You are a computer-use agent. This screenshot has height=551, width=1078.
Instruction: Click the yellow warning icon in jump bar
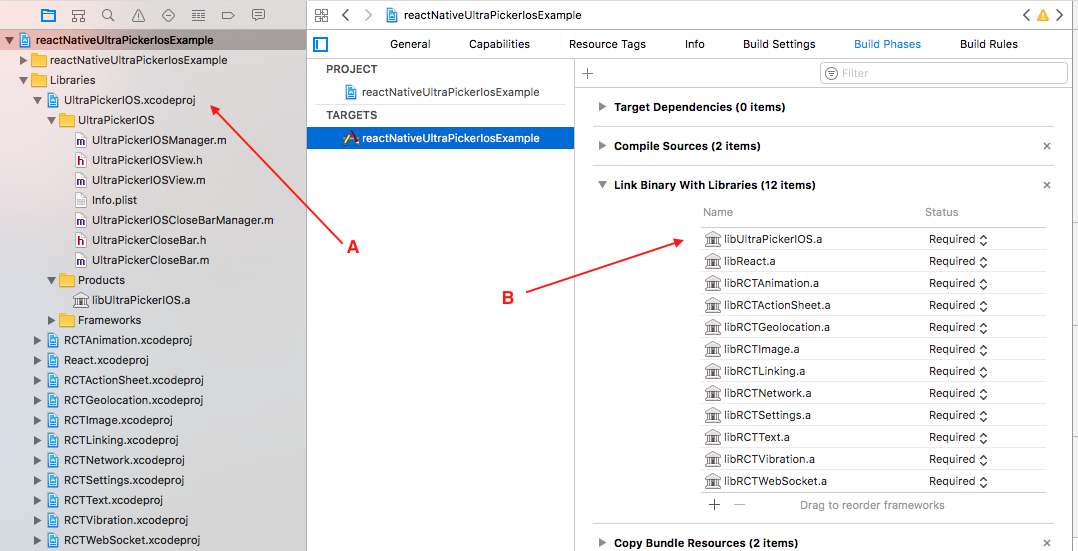(x=1043, y=14)
